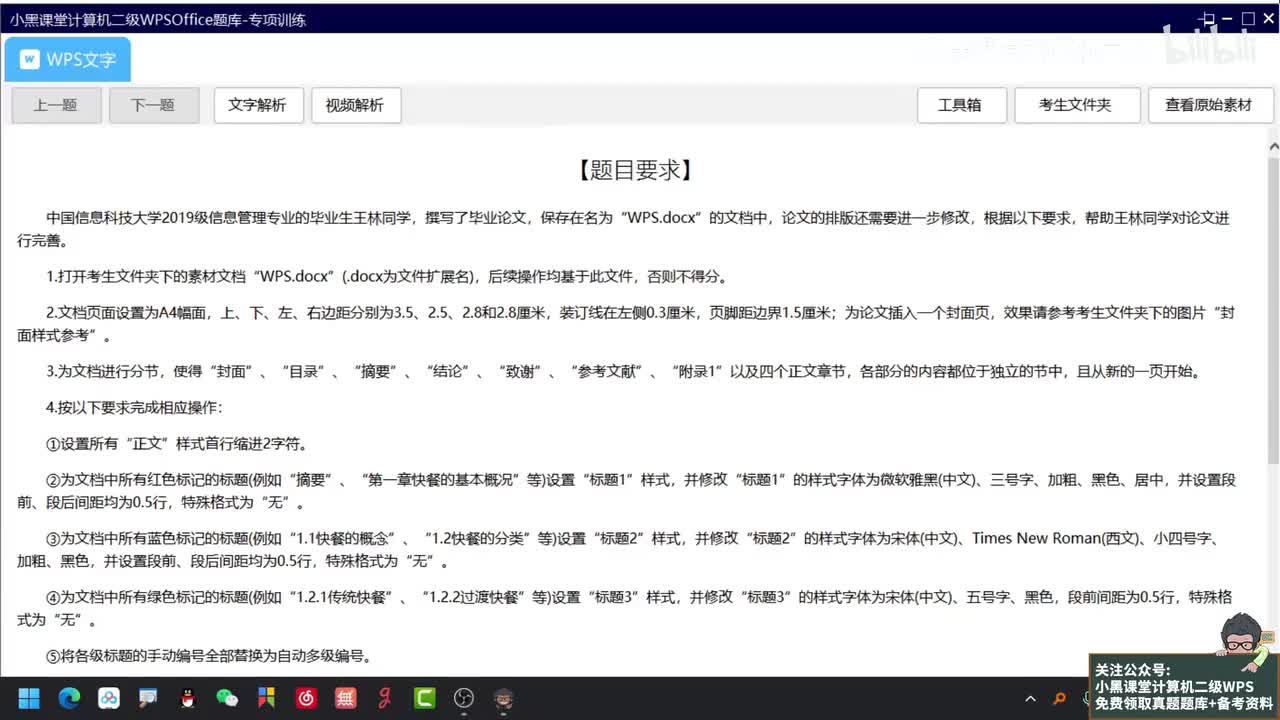This screenshot has width=1280, height=720.
Task: Open green Camtasia taskbar icon
Action: pyautogui.click(x=424, y=698)
